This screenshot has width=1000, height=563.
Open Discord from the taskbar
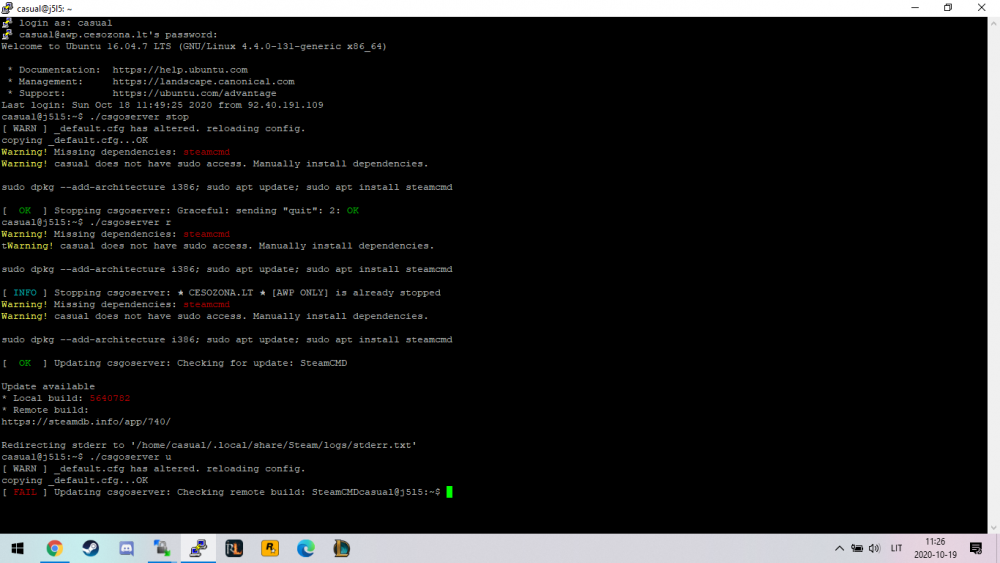[x=126, y=548]
